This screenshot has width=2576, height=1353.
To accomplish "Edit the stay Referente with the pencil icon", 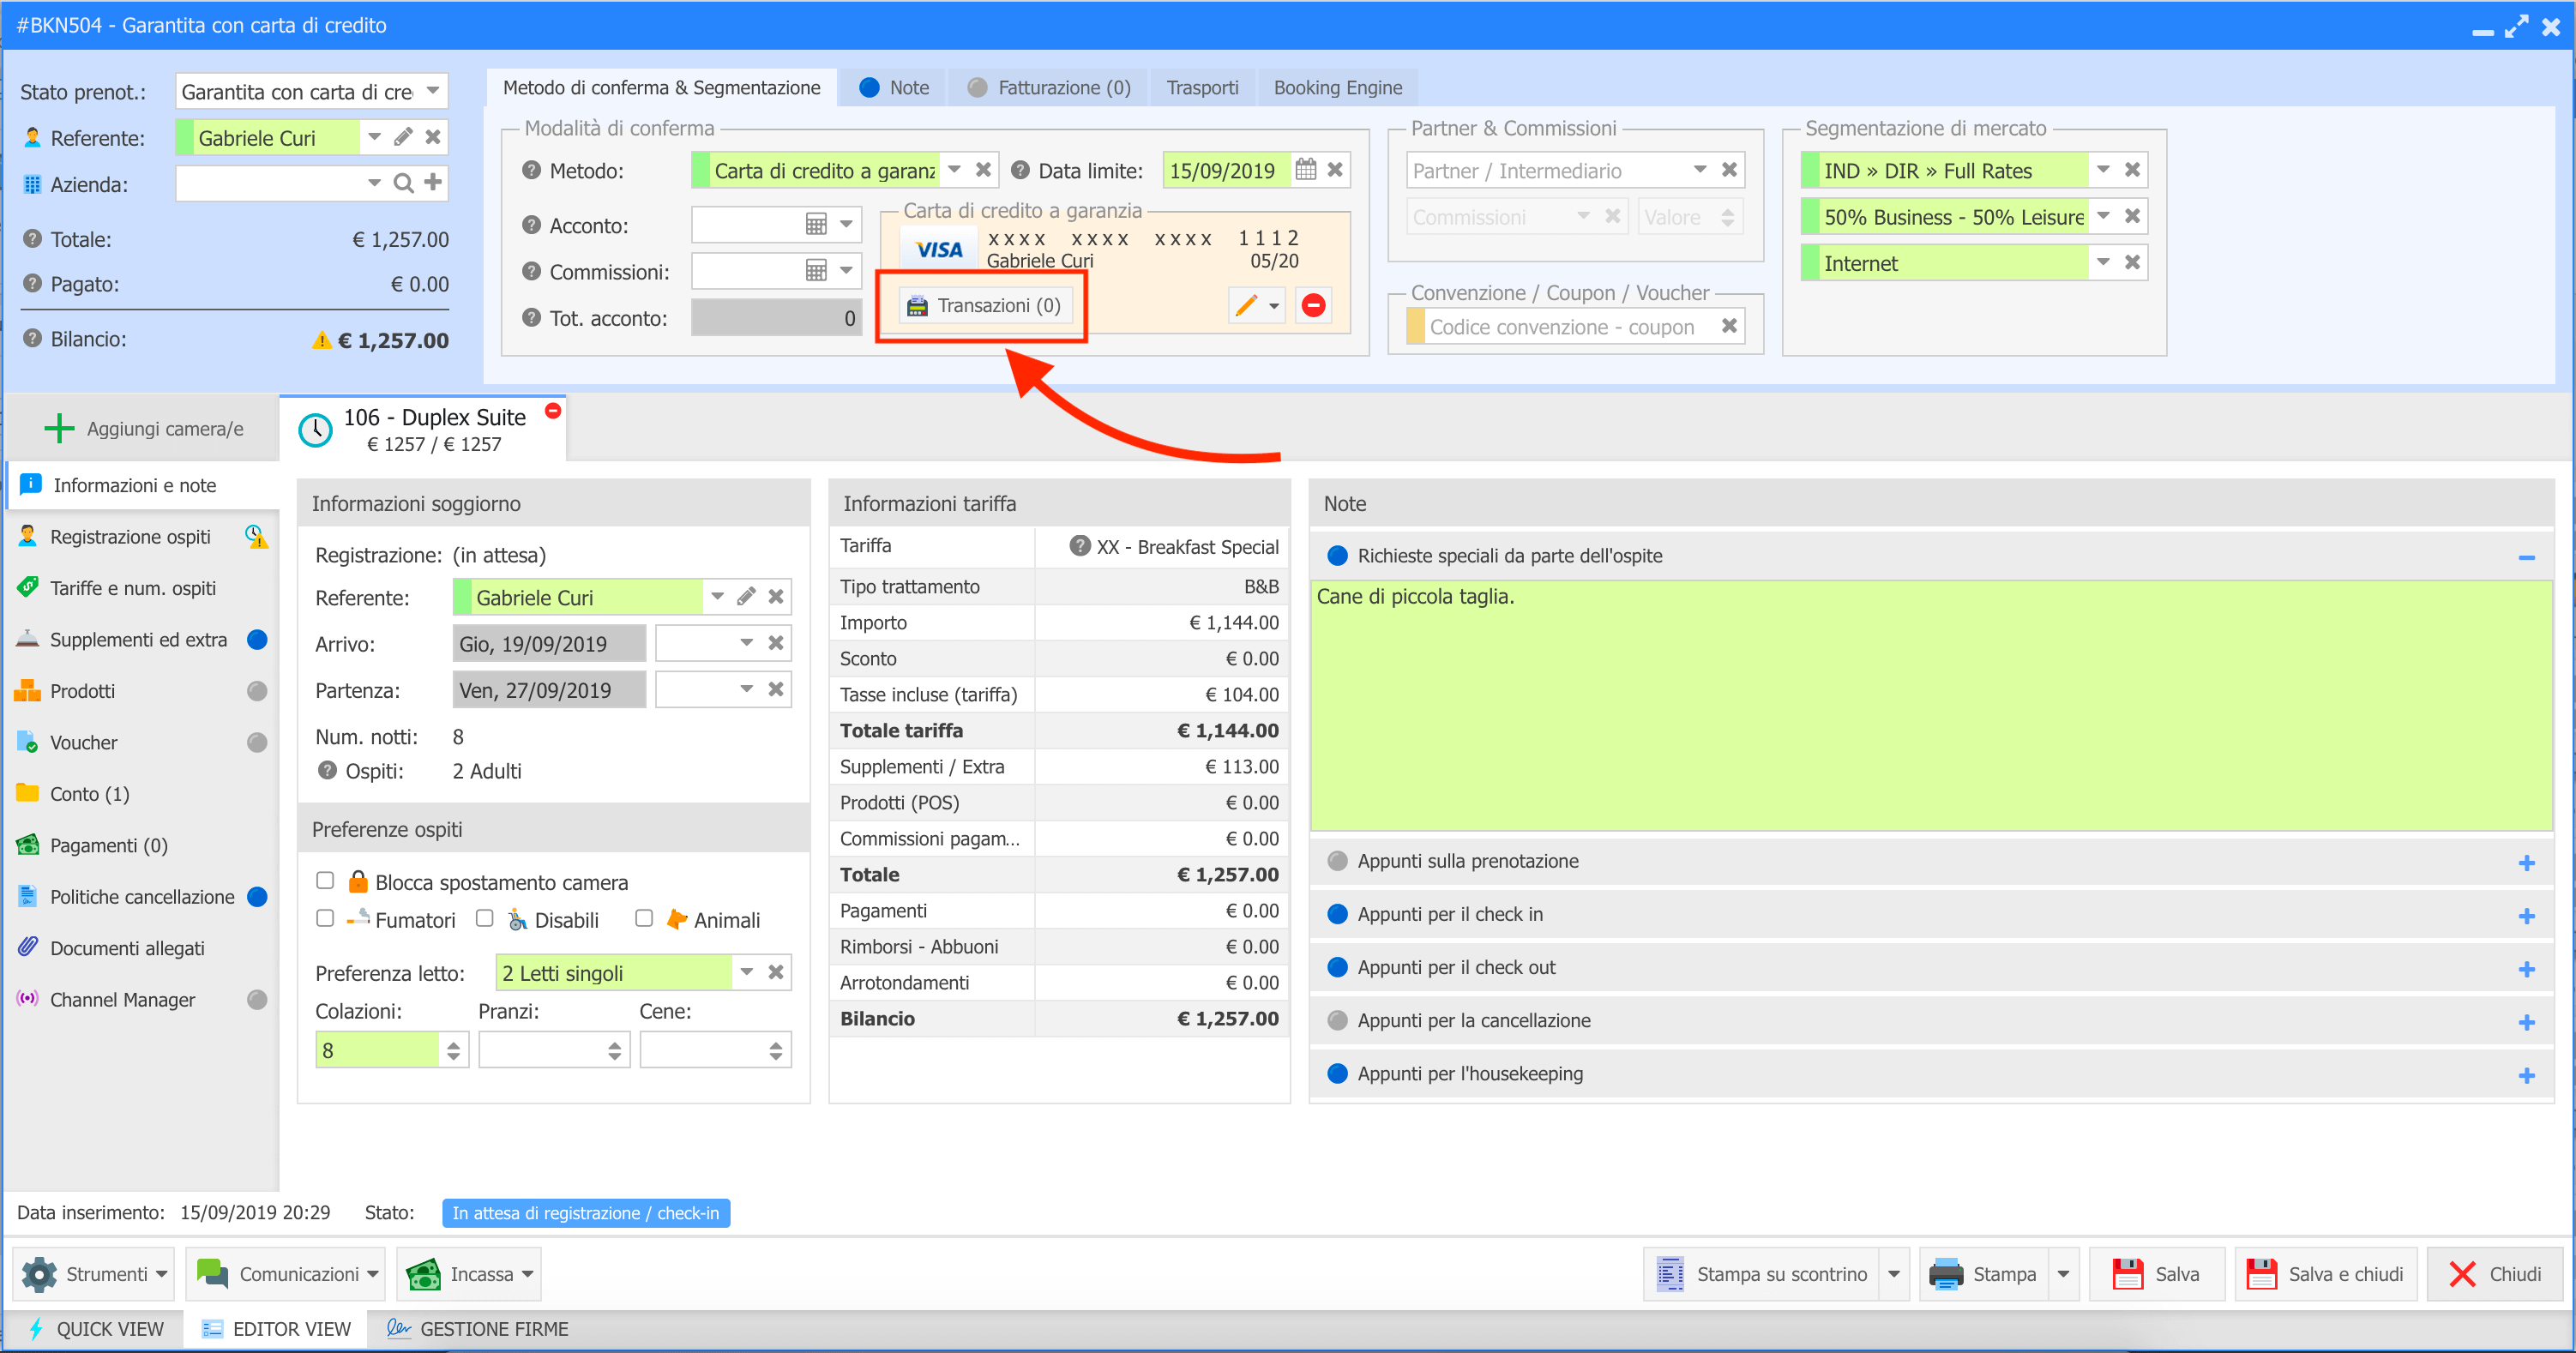I will [x=746, y=597].
